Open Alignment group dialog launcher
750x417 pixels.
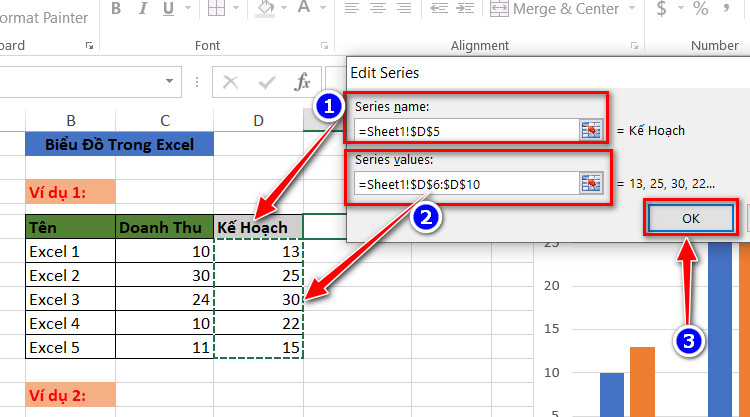pos(634,45)
